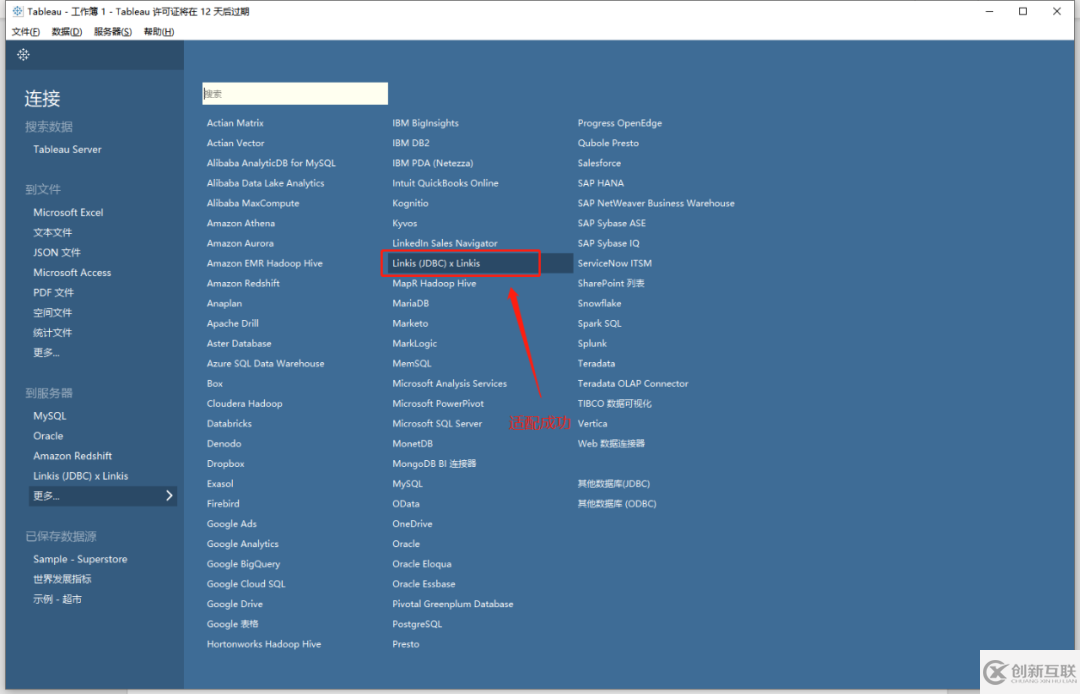Select Progress OpenEdge connector
The height and width of the screenshot is (694, 1080).
click(619, 123)
